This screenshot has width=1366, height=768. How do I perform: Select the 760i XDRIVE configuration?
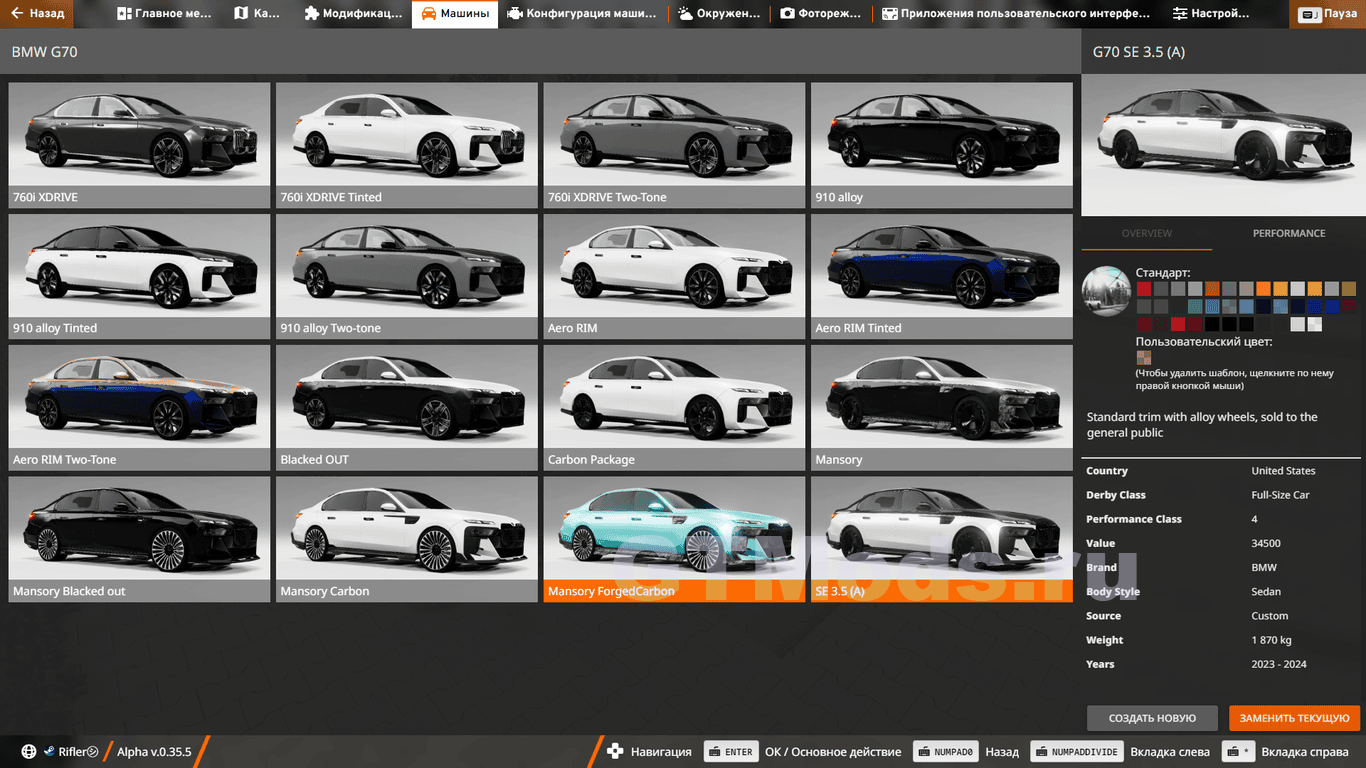139,144
